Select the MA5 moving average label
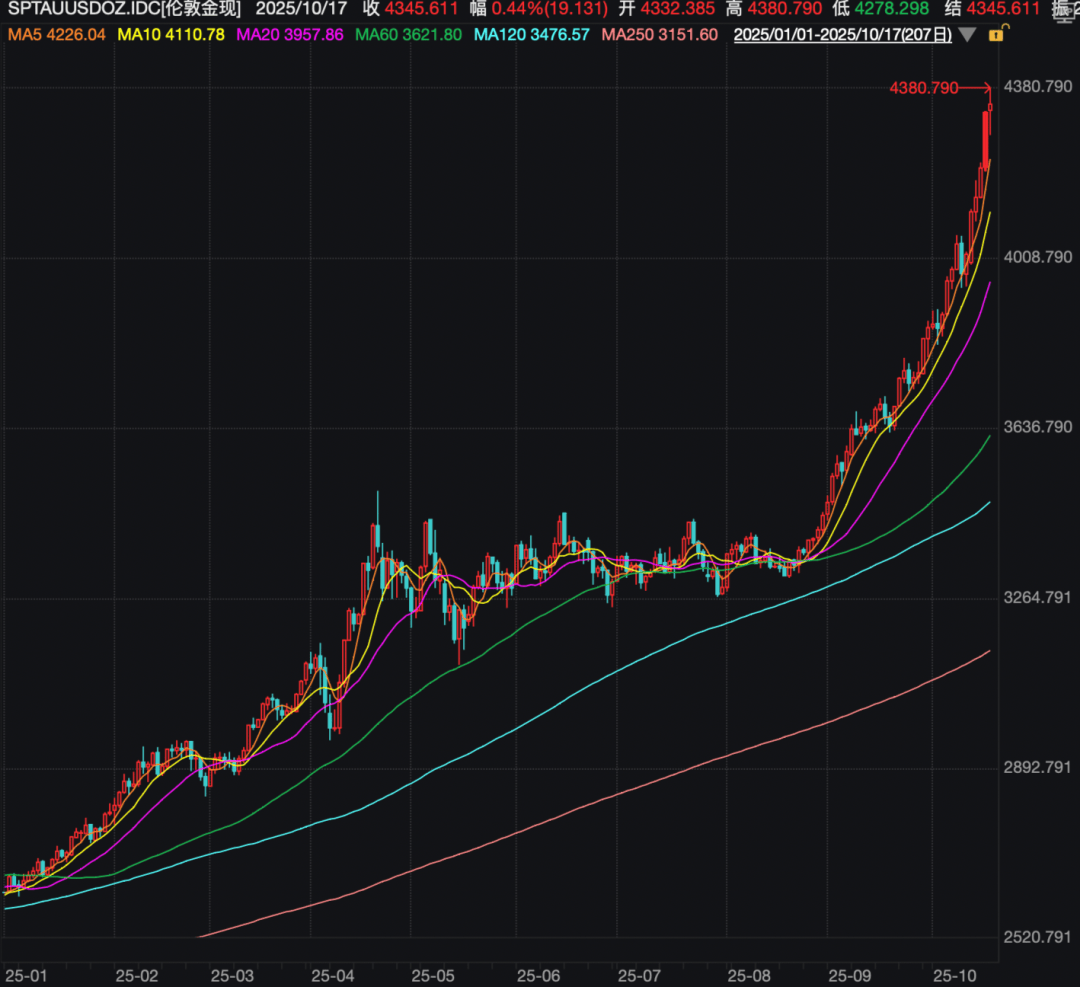This screenshot has width=1080, height=987. click(56, 35)
